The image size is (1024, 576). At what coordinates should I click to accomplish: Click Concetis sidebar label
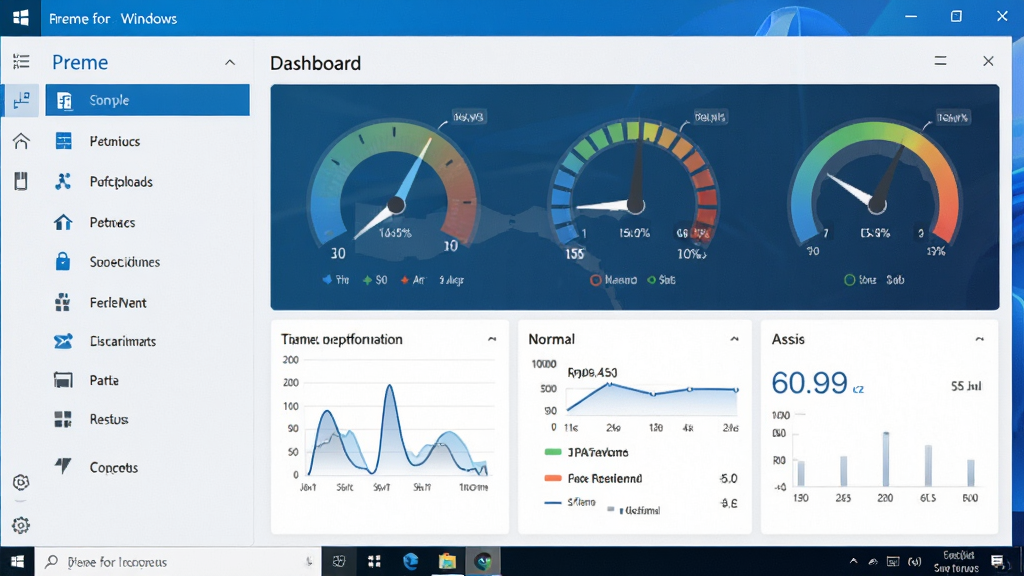[114, 468]
